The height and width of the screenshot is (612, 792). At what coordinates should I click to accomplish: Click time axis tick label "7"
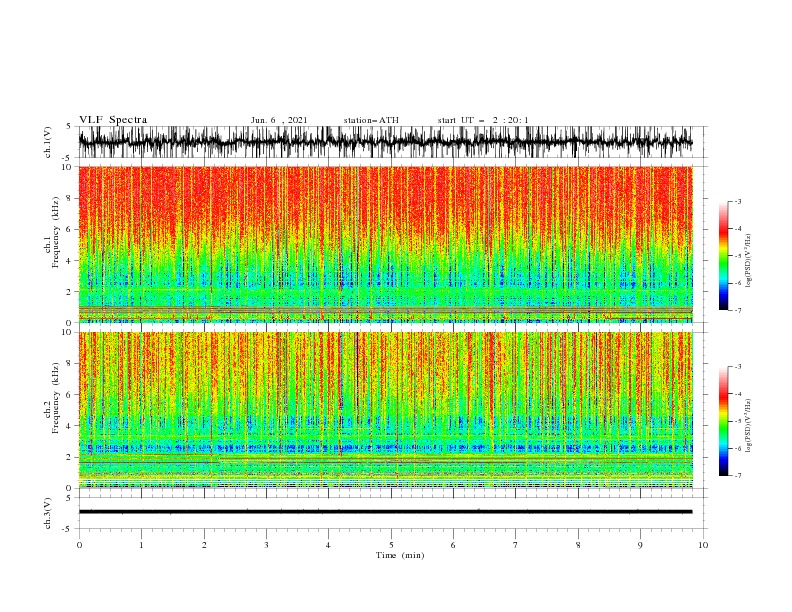[516, 545]
